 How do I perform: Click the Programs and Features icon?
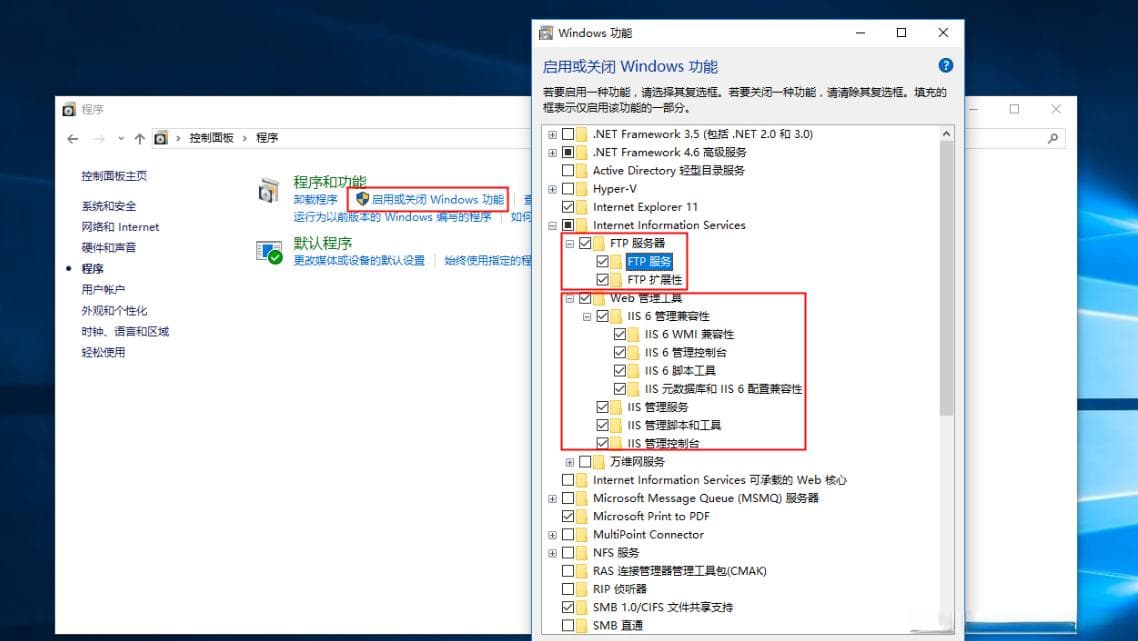pos(269,190)
